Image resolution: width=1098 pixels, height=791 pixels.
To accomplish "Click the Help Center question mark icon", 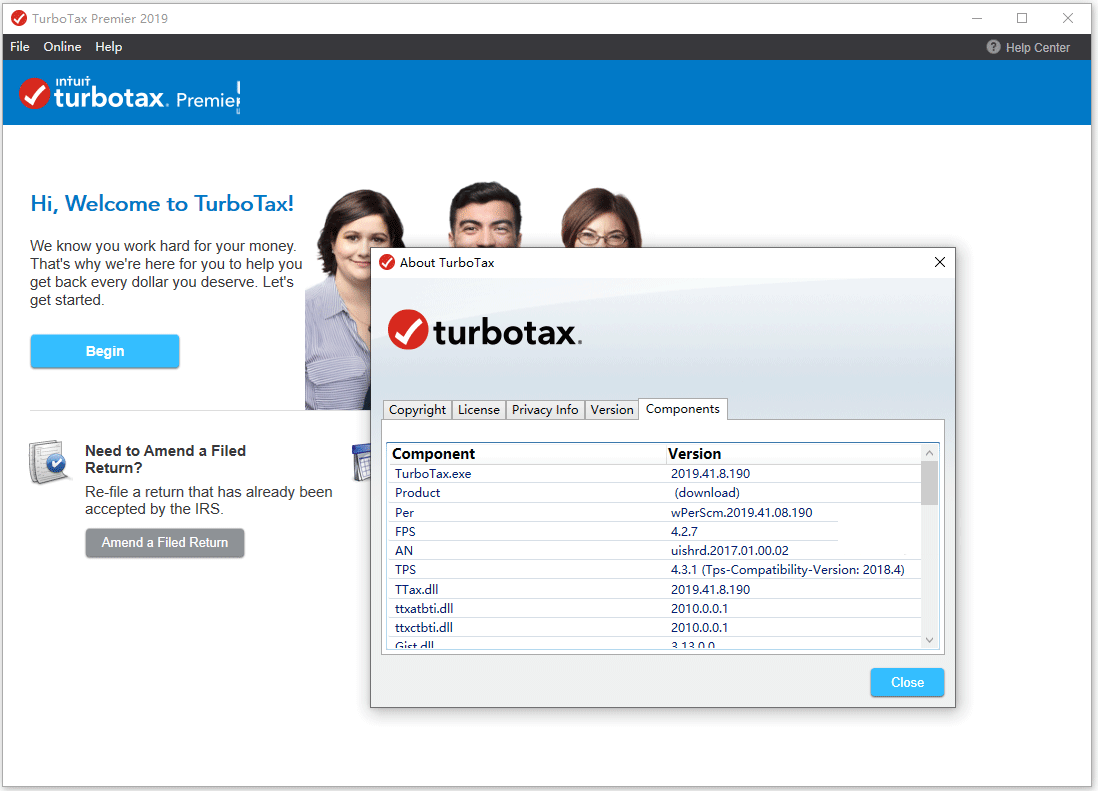I will (993, 47).
